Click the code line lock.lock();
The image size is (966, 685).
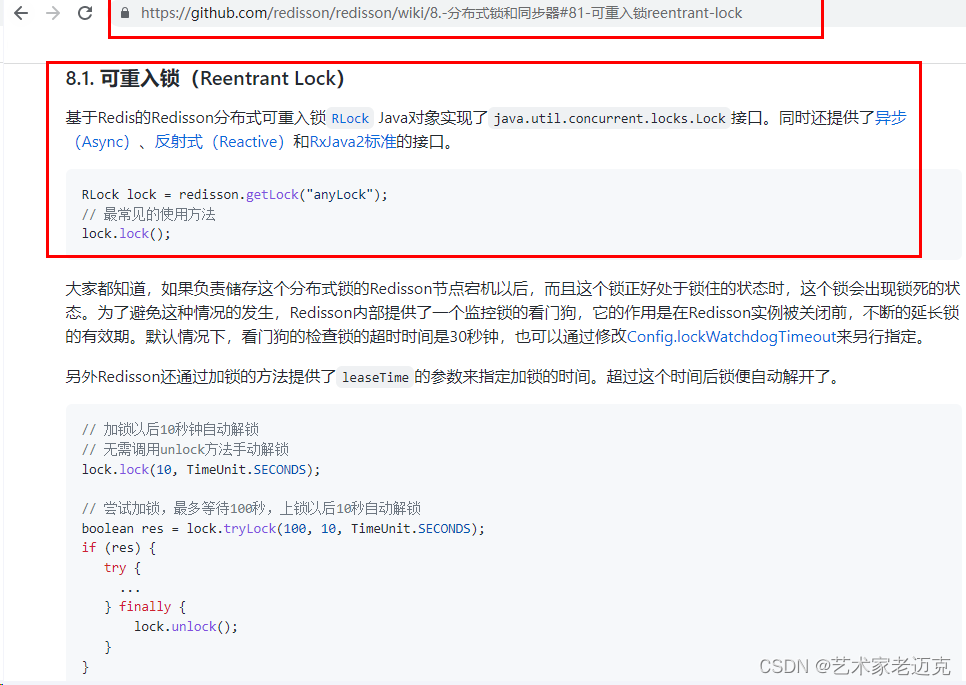pyautogui.click(x=126, y=234)
